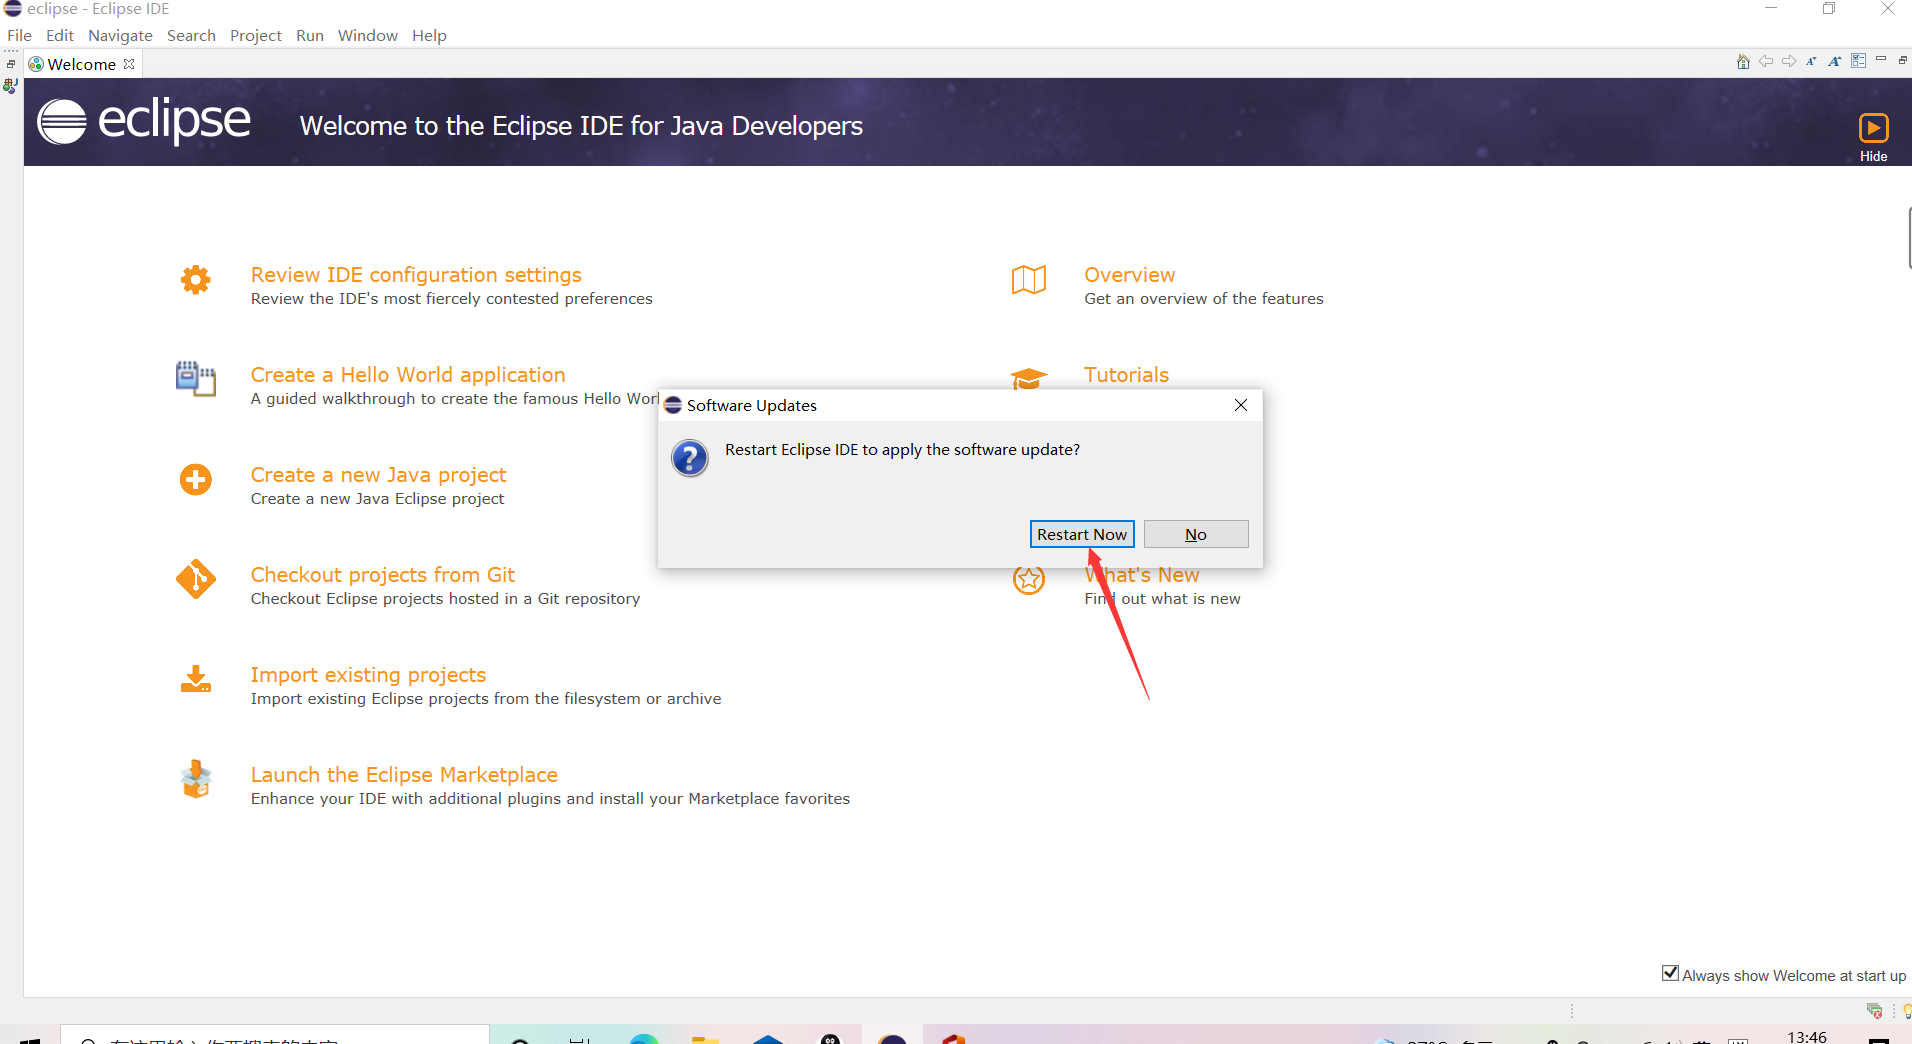Open the File menu

tap(19, 35)
